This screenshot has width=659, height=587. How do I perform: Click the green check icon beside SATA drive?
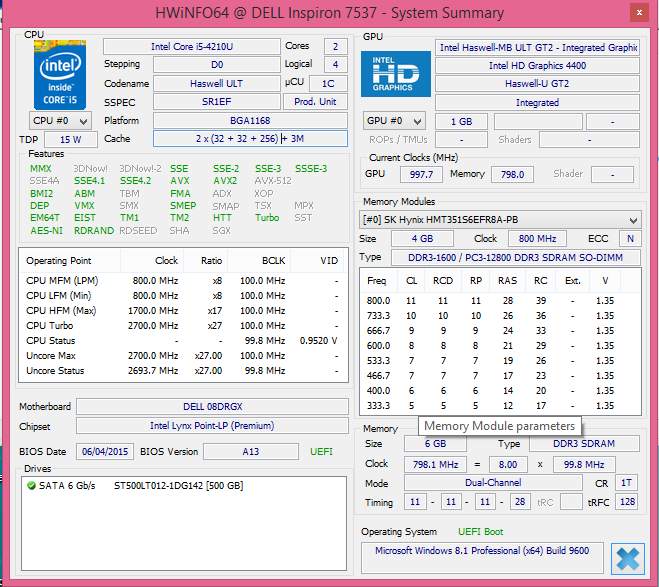32,486
